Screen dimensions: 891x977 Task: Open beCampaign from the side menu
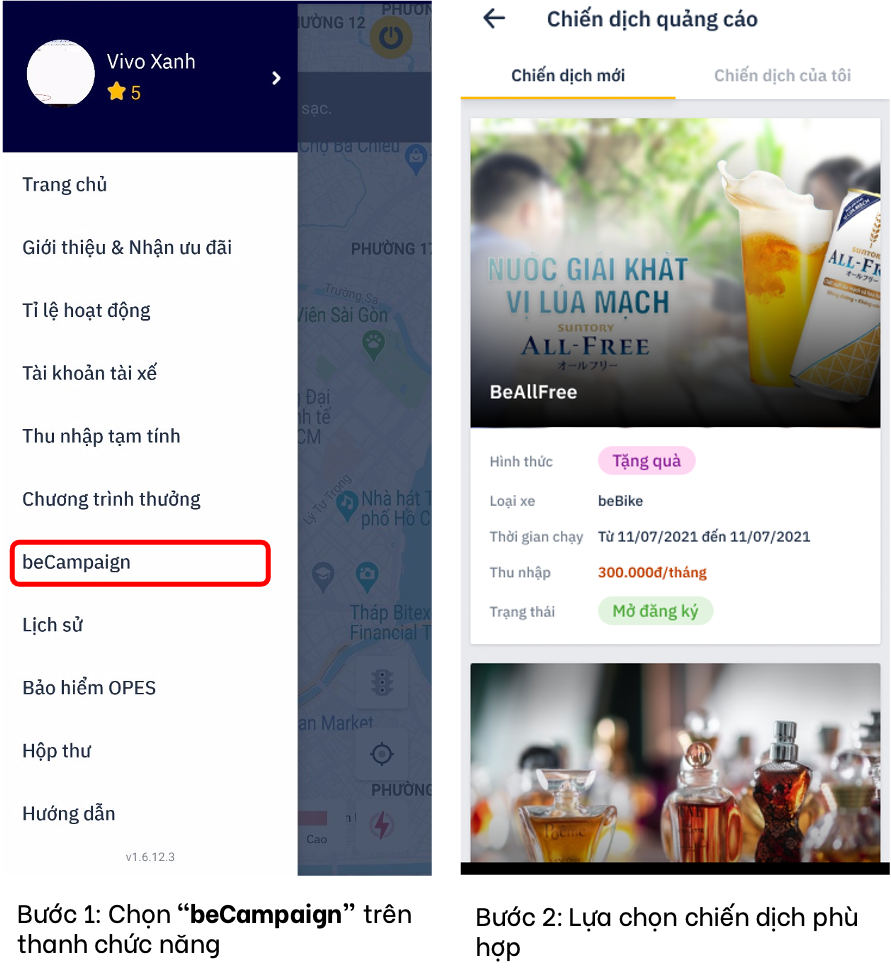click(x=140, y=563)
